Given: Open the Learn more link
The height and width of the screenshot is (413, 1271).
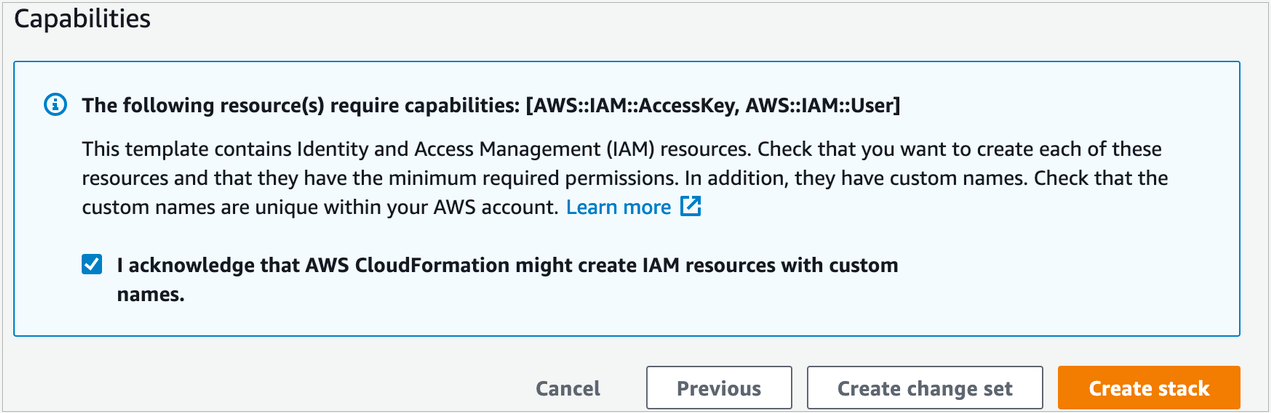Looking at the screenshot, I should [x=618, y=207].
